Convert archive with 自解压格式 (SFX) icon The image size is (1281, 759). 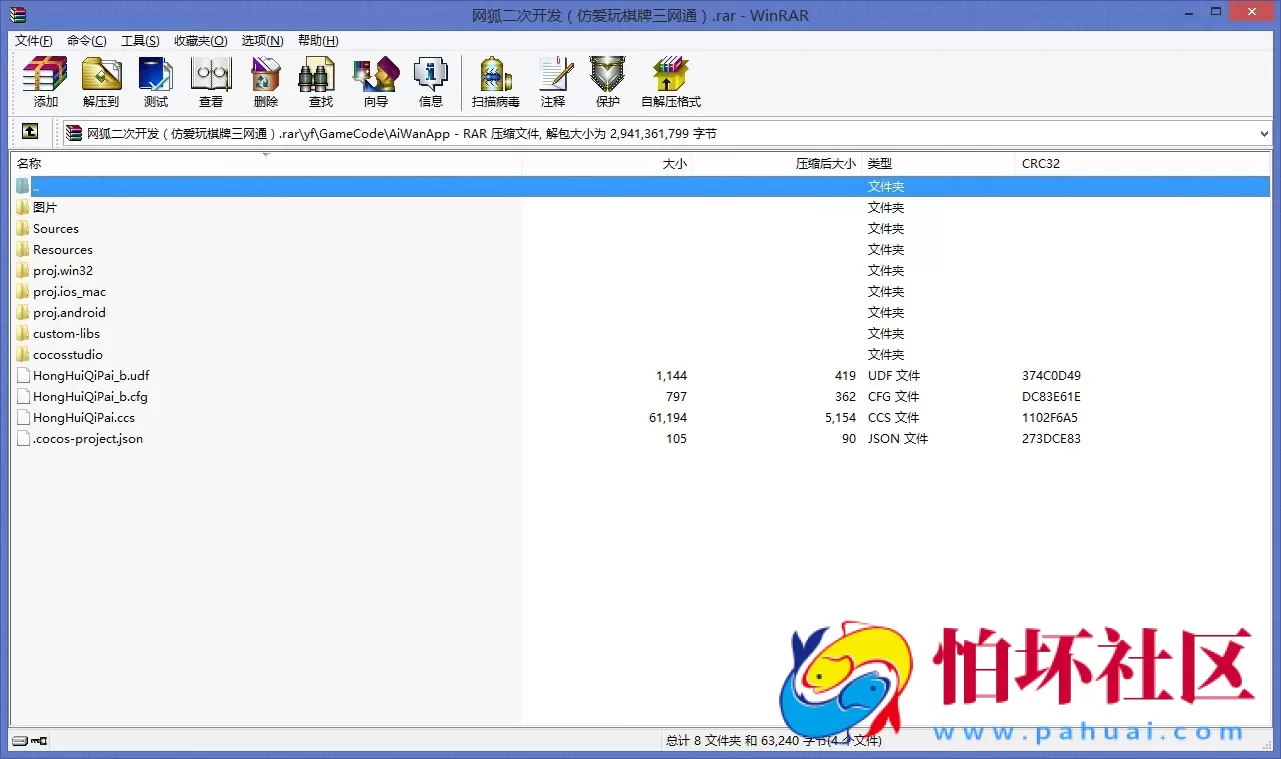click(669, 80)
